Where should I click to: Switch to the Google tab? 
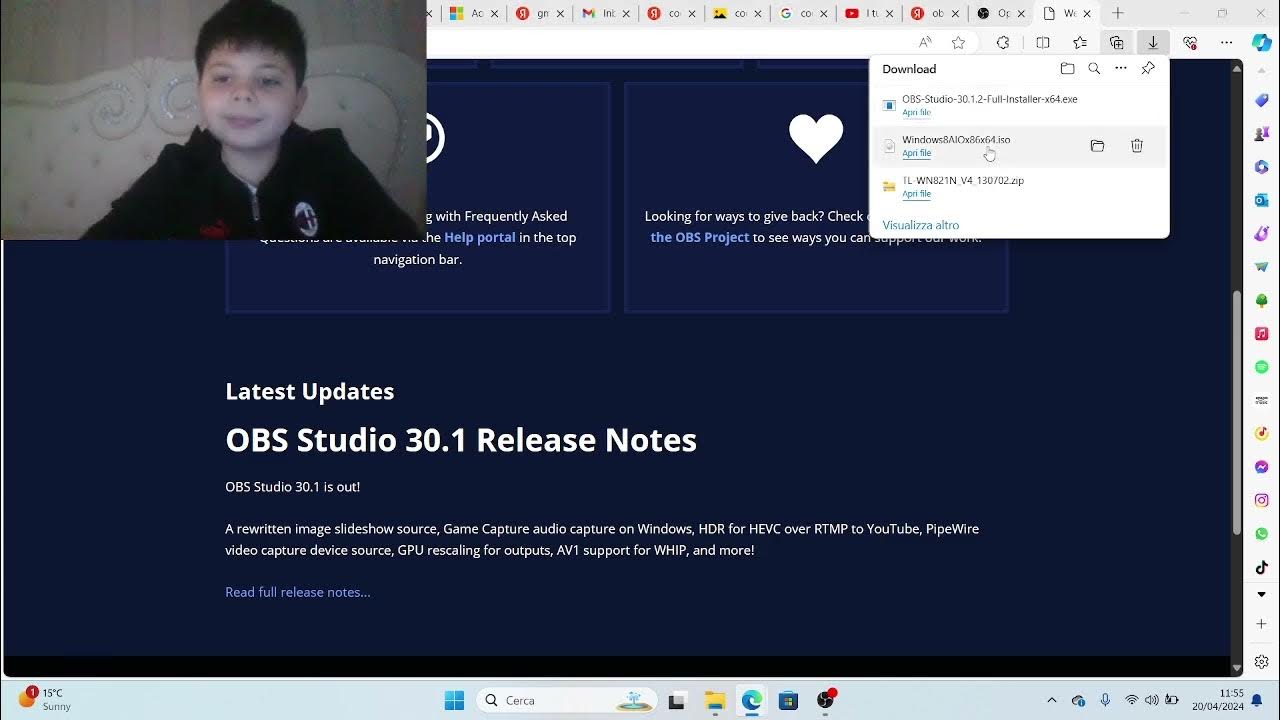800,13
